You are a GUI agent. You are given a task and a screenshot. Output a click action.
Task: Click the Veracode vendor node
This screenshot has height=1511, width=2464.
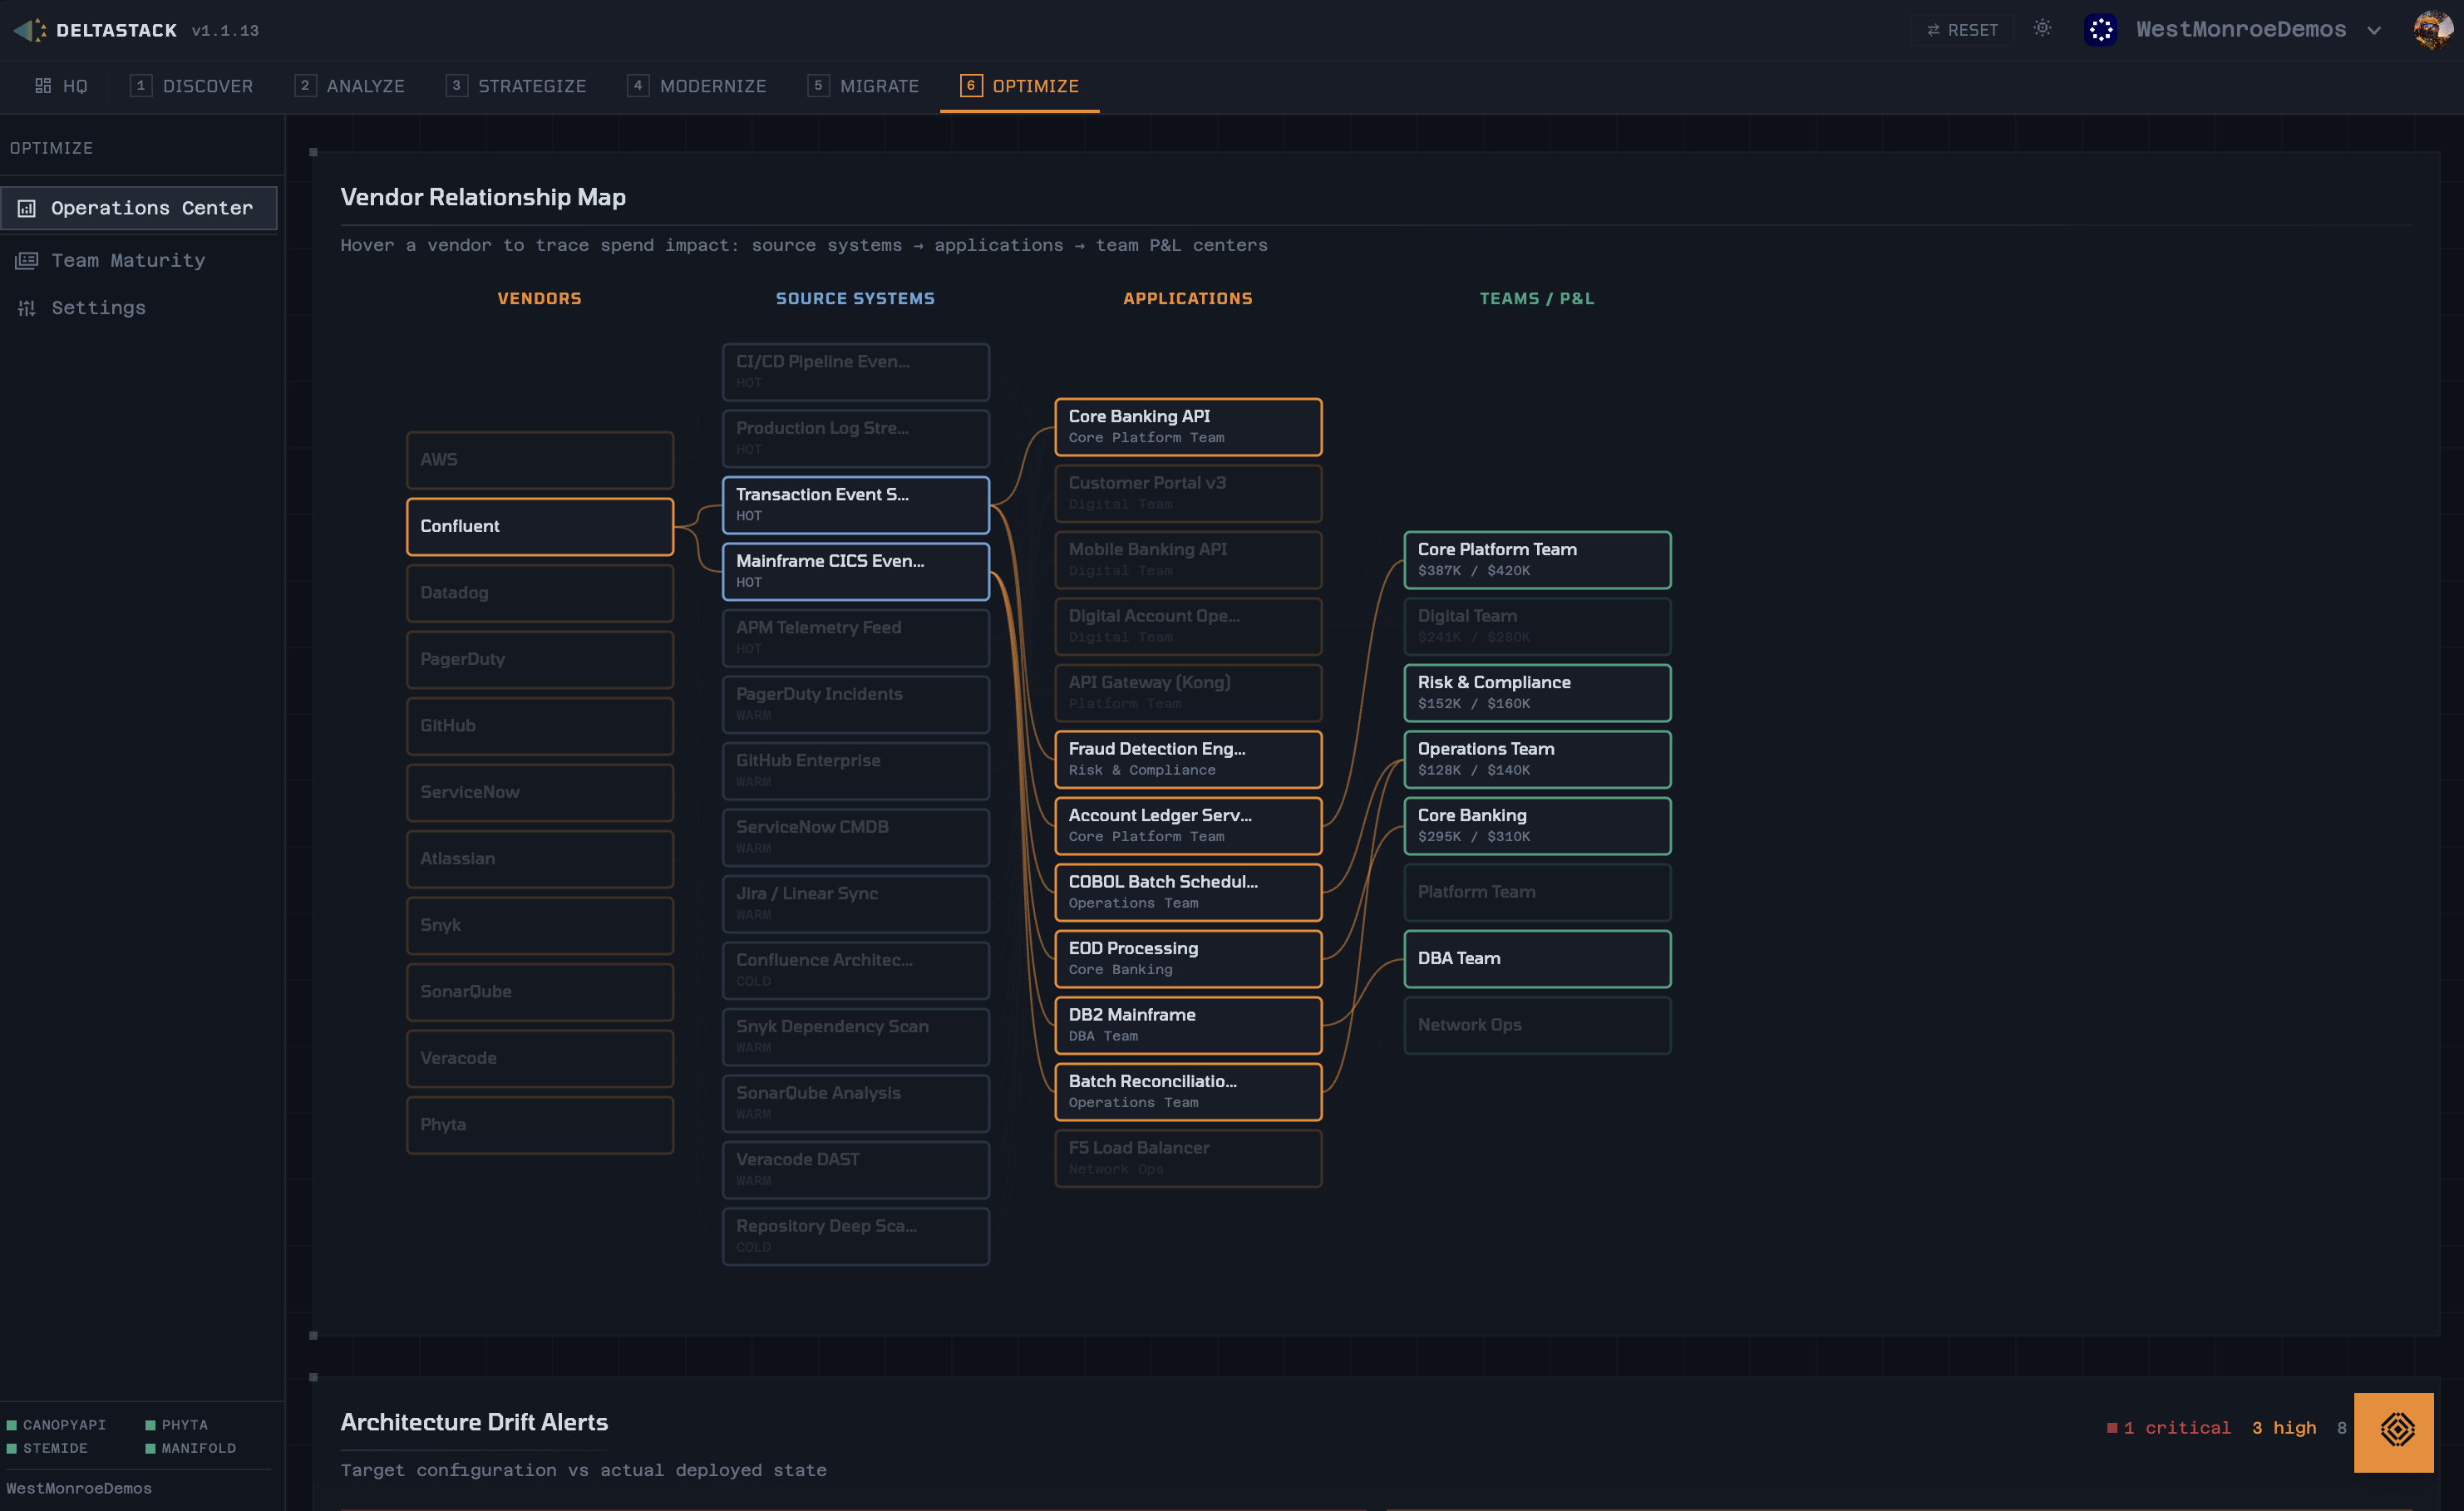pos(540,1058)
